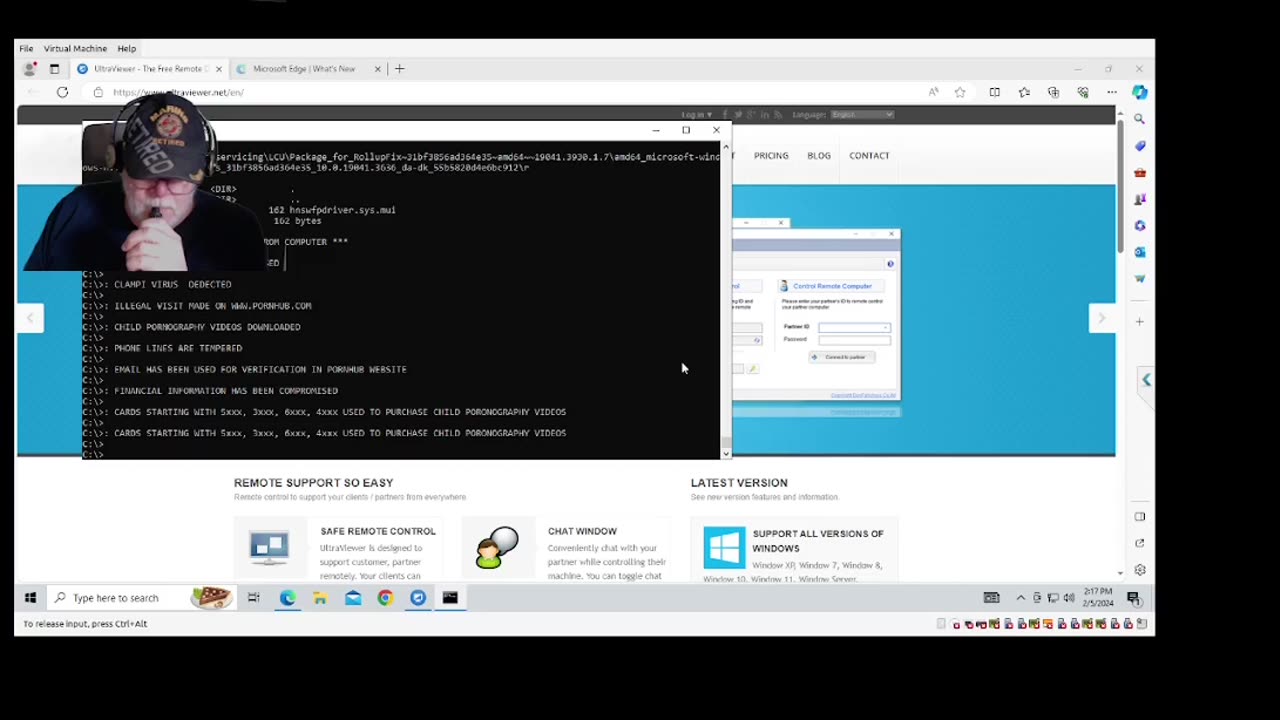Open Edge sidebar settings gear icon
This screenshot has width=1280, height=720.
[1139, 570]
